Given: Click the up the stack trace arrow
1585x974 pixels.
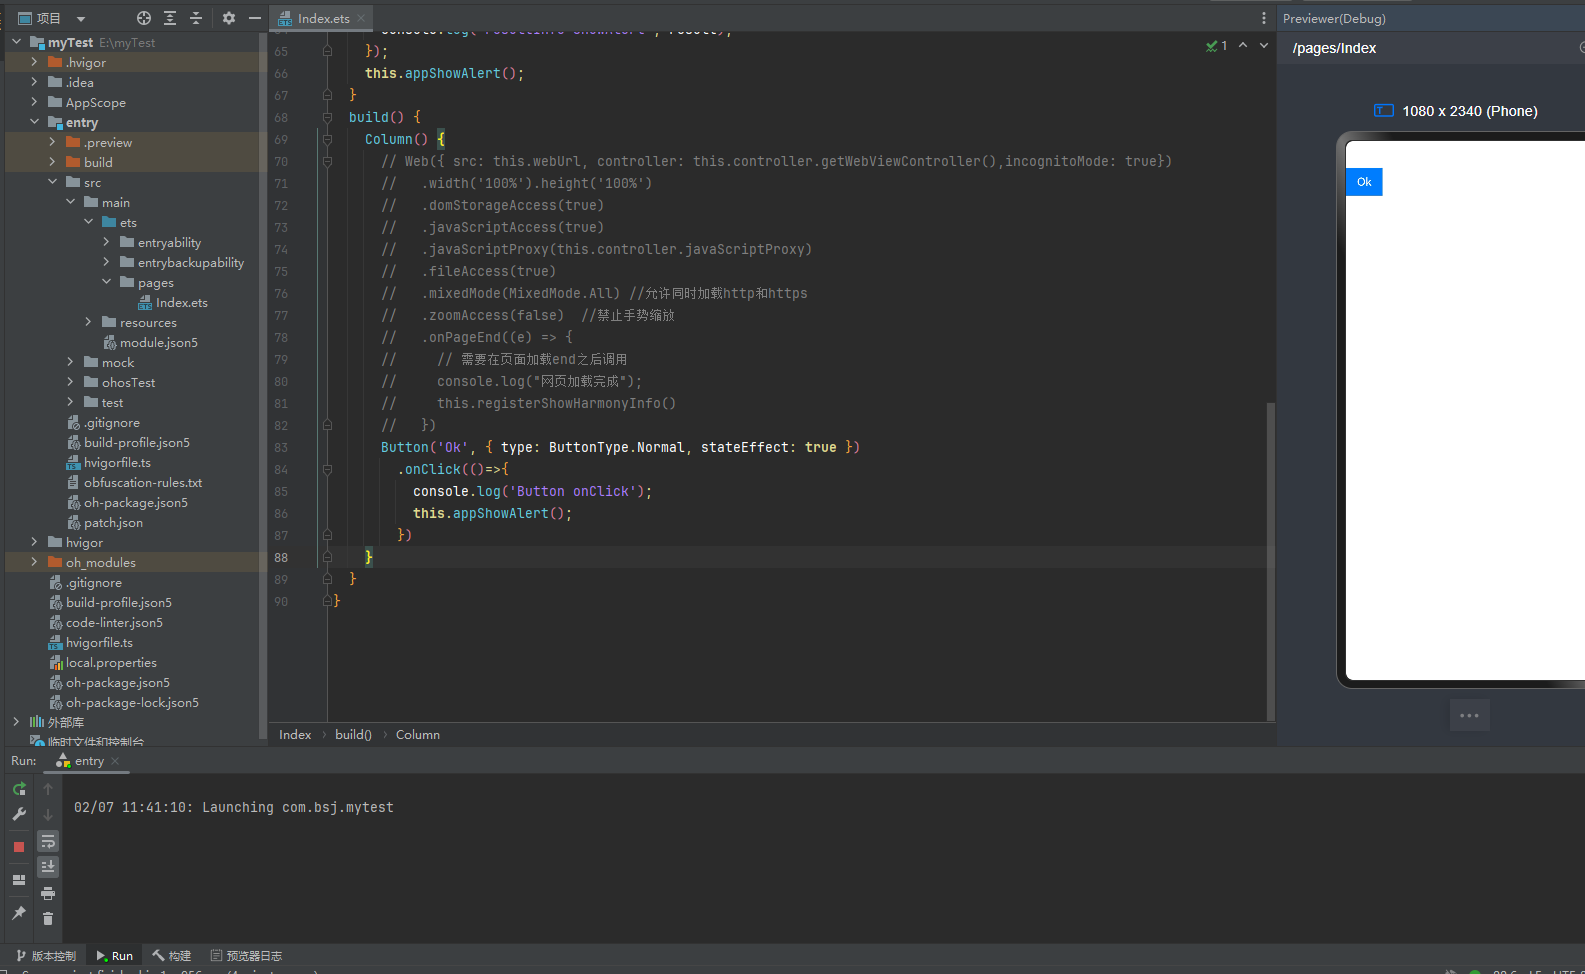Looking at the screenshot, I should click(x=48, y=789).
